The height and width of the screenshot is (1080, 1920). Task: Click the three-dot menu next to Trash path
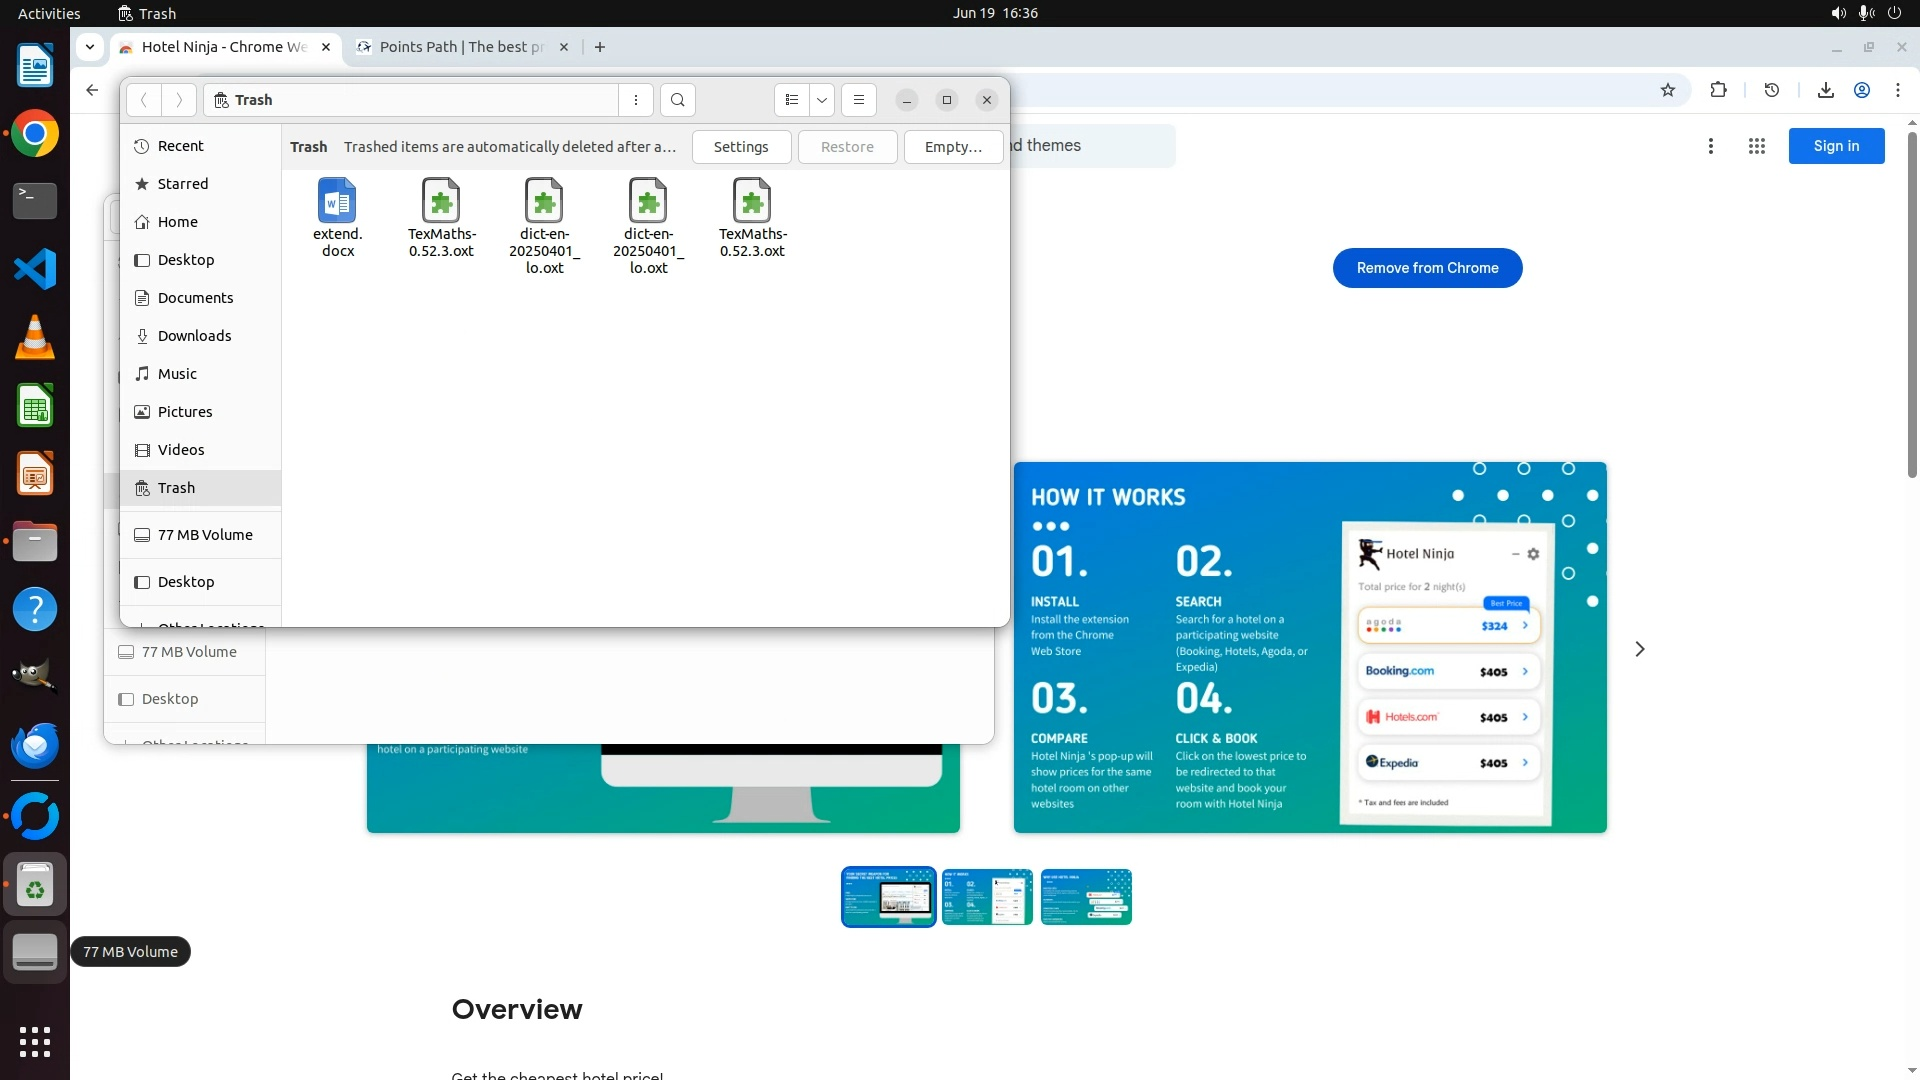click(636, 100)
